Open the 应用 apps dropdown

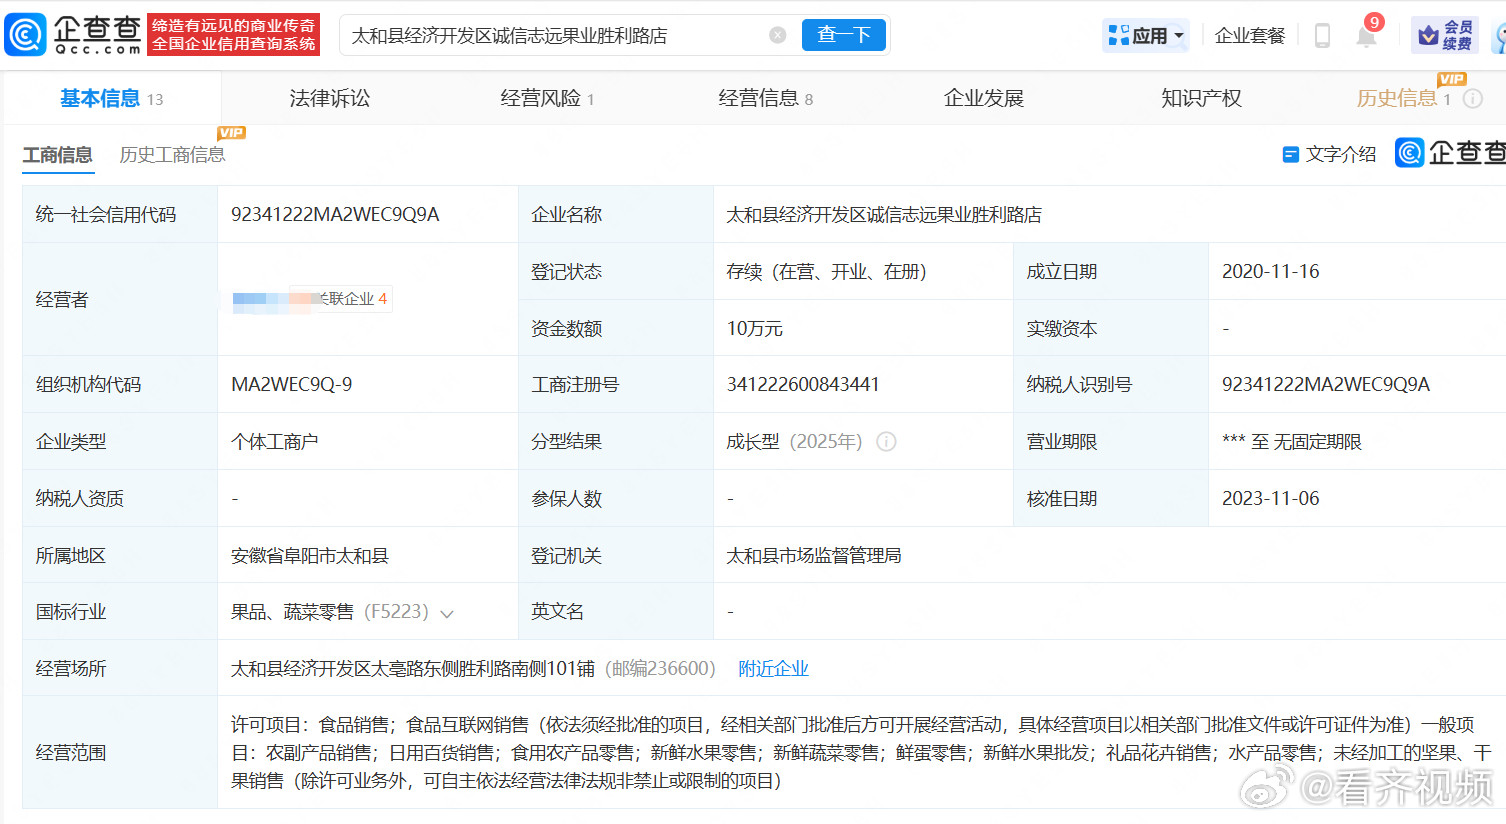coord(1146,36)
